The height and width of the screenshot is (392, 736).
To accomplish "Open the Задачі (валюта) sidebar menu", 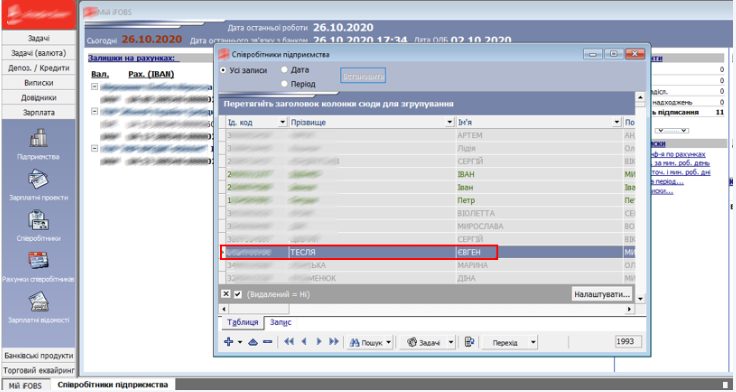I will coord(38,53).
